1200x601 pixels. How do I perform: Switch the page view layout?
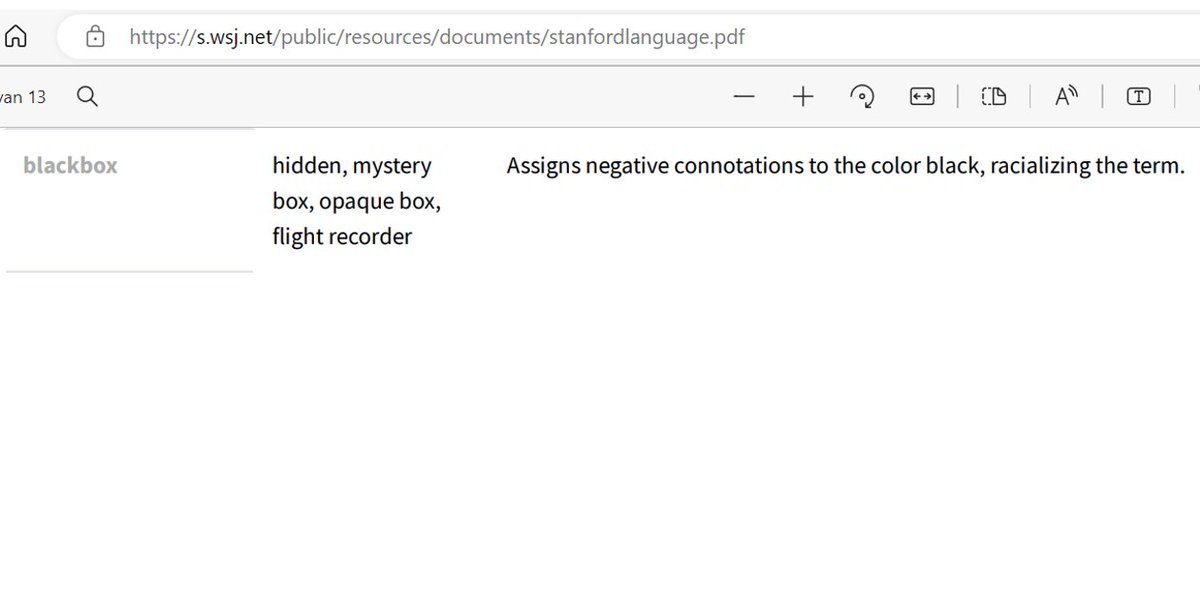[993, 96]
